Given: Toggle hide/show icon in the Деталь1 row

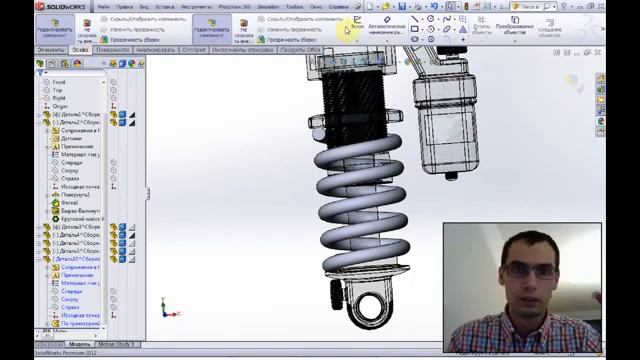Looking at the screenshot, I should [x=113, y=114].
